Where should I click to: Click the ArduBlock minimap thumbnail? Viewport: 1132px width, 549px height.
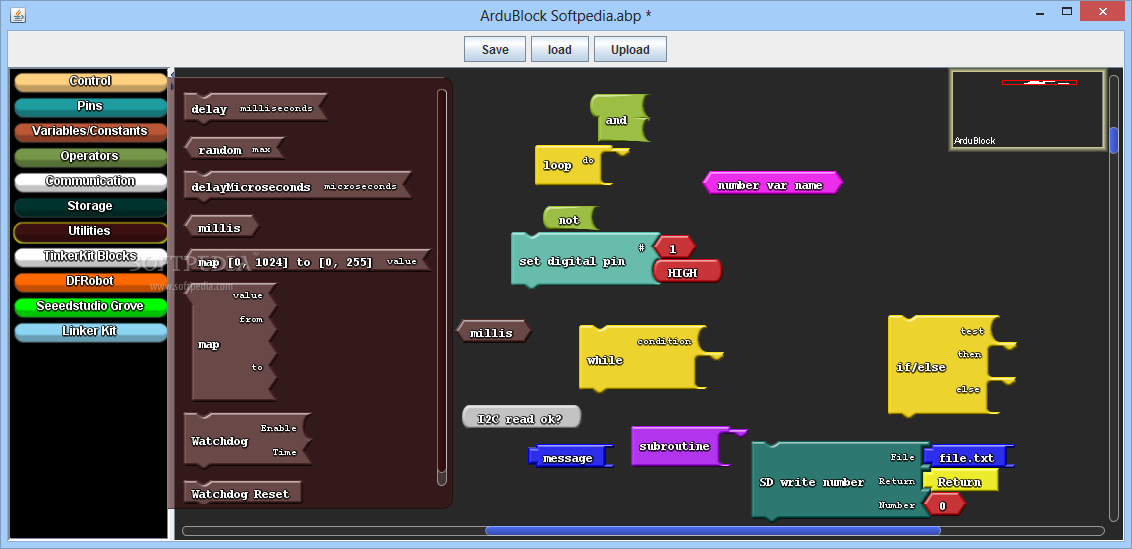click(1027, 109)
